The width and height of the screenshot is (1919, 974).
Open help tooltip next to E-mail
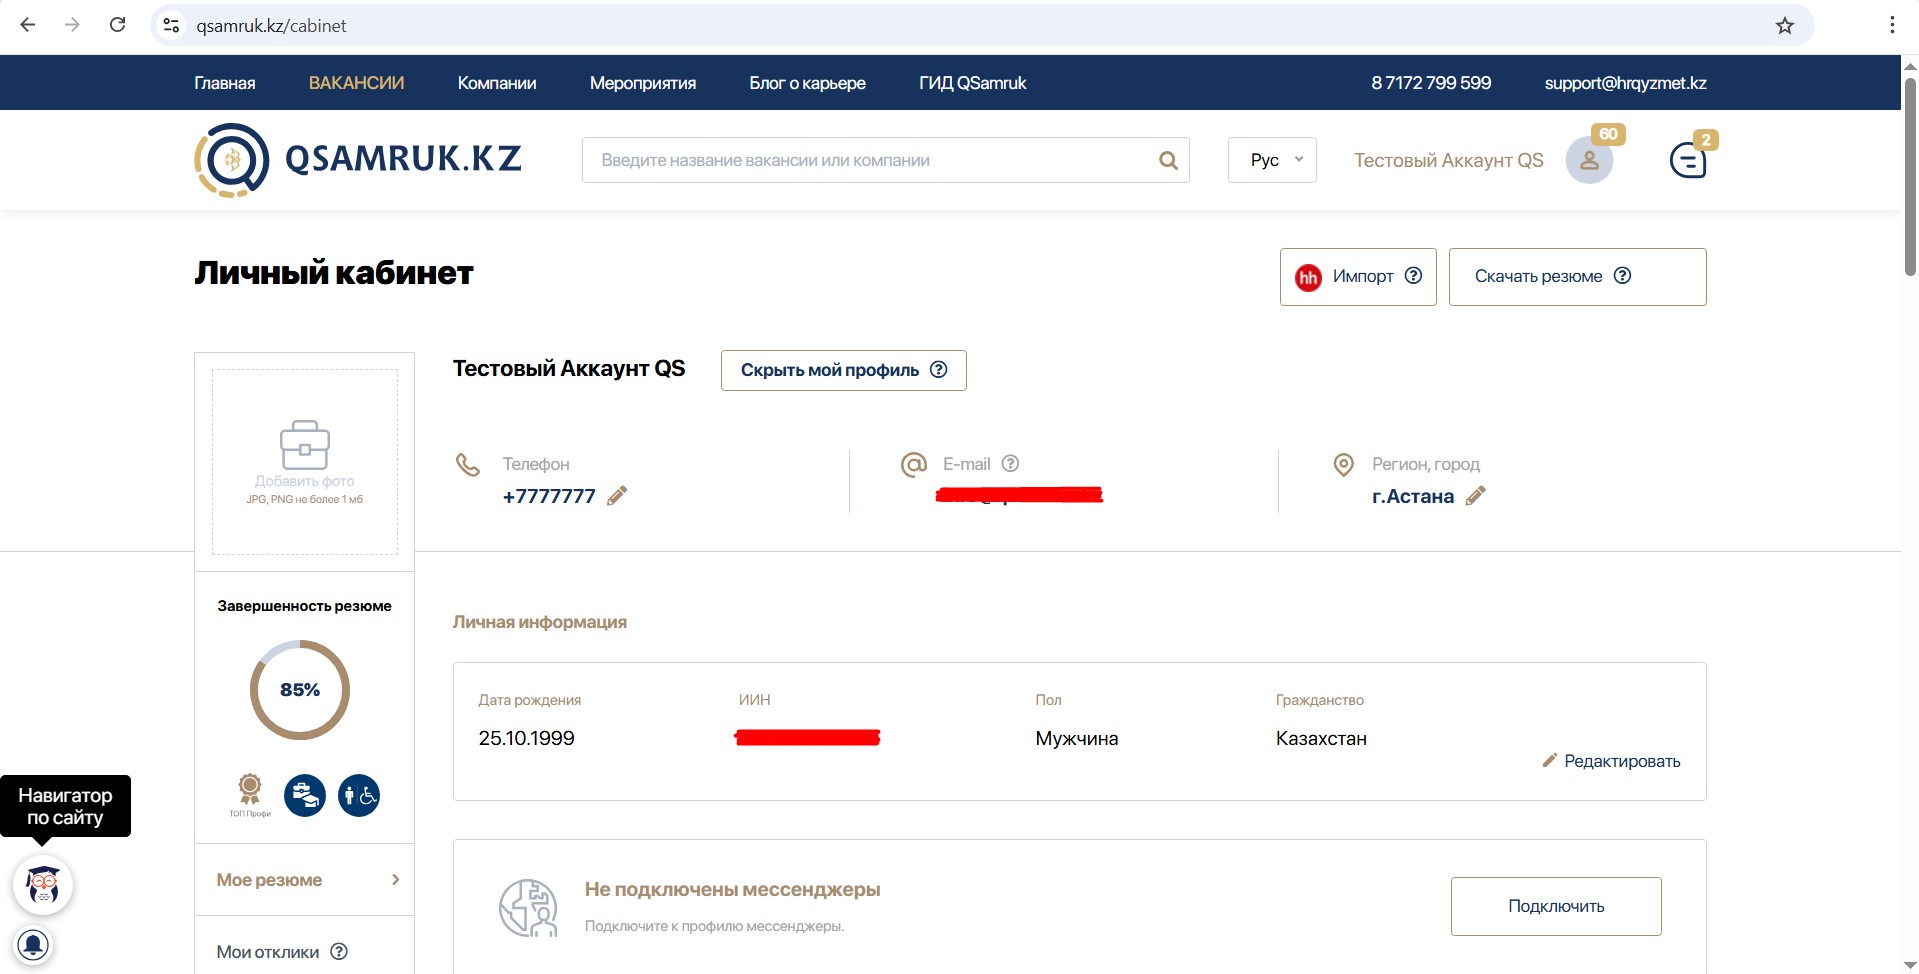(x=1010, y=464)
